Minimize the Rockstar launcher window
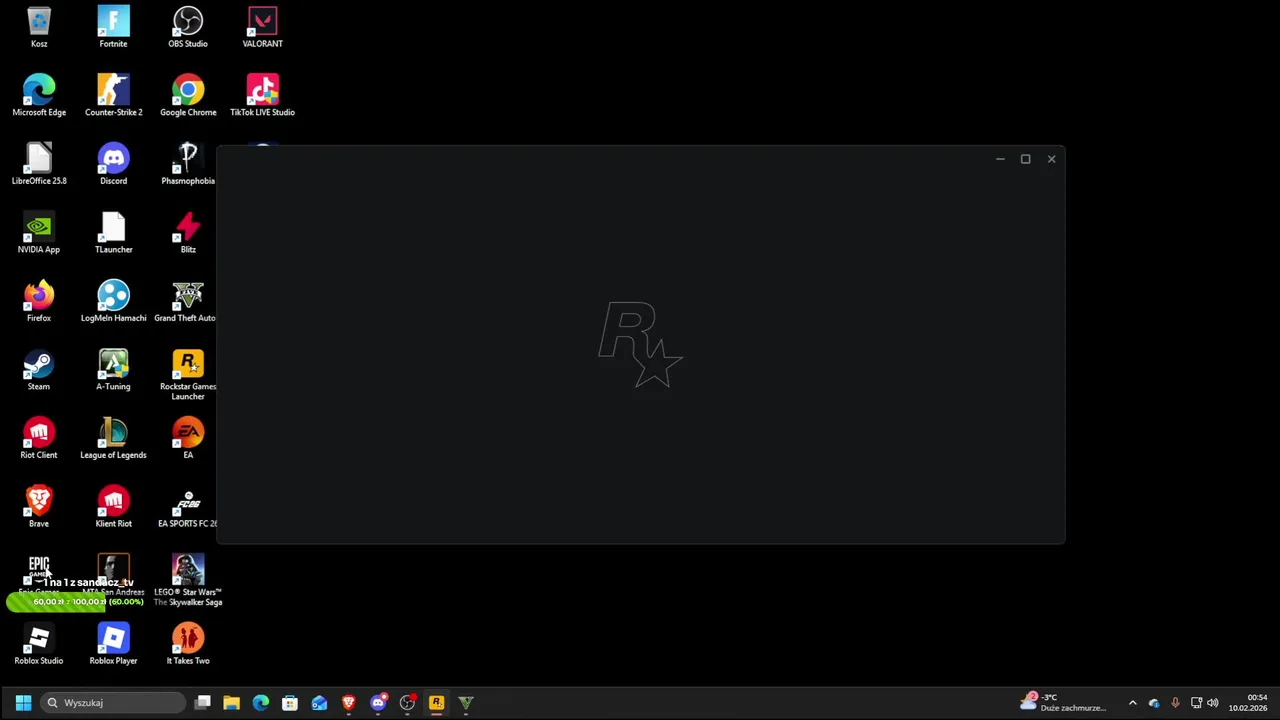The width and height of the screenshot is (1280, 720). tap(1000, 159)
